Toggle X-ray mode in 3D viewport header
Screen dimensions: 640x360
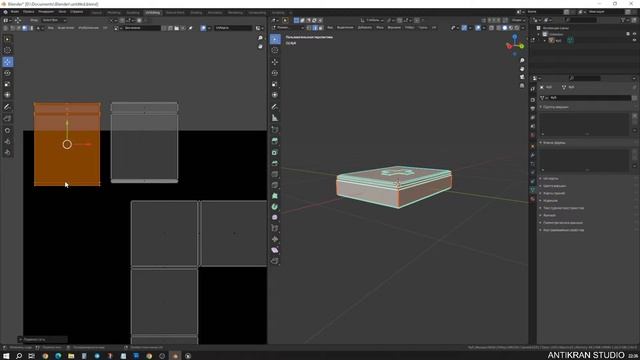[x=491, y=28]
